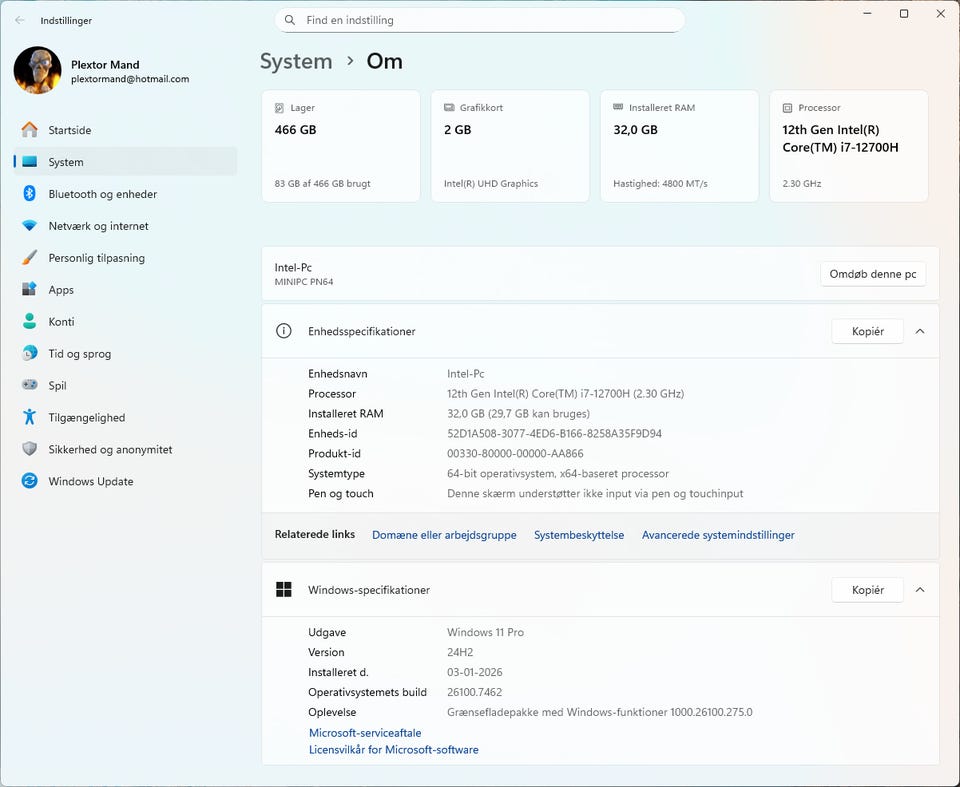Click the Find en indstilling search field

pyautogui.click(x=479, y=20)
